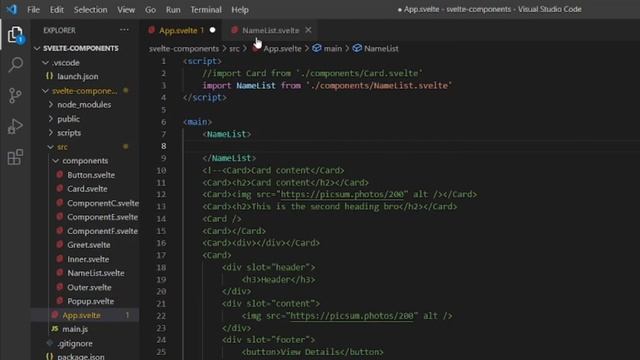Open the Run menu
This screenshot has height=360, width=640.
[173, 9]
